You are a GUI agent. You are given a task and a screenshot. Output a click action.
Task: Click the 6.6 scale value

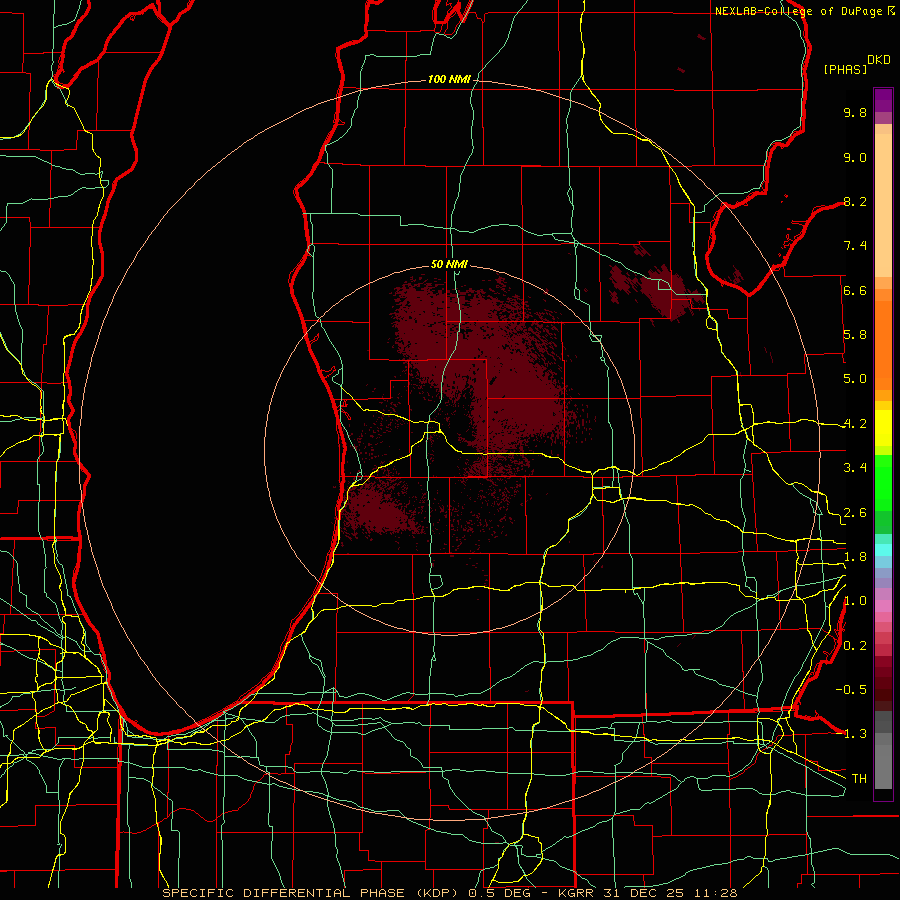tap(855, 290)
